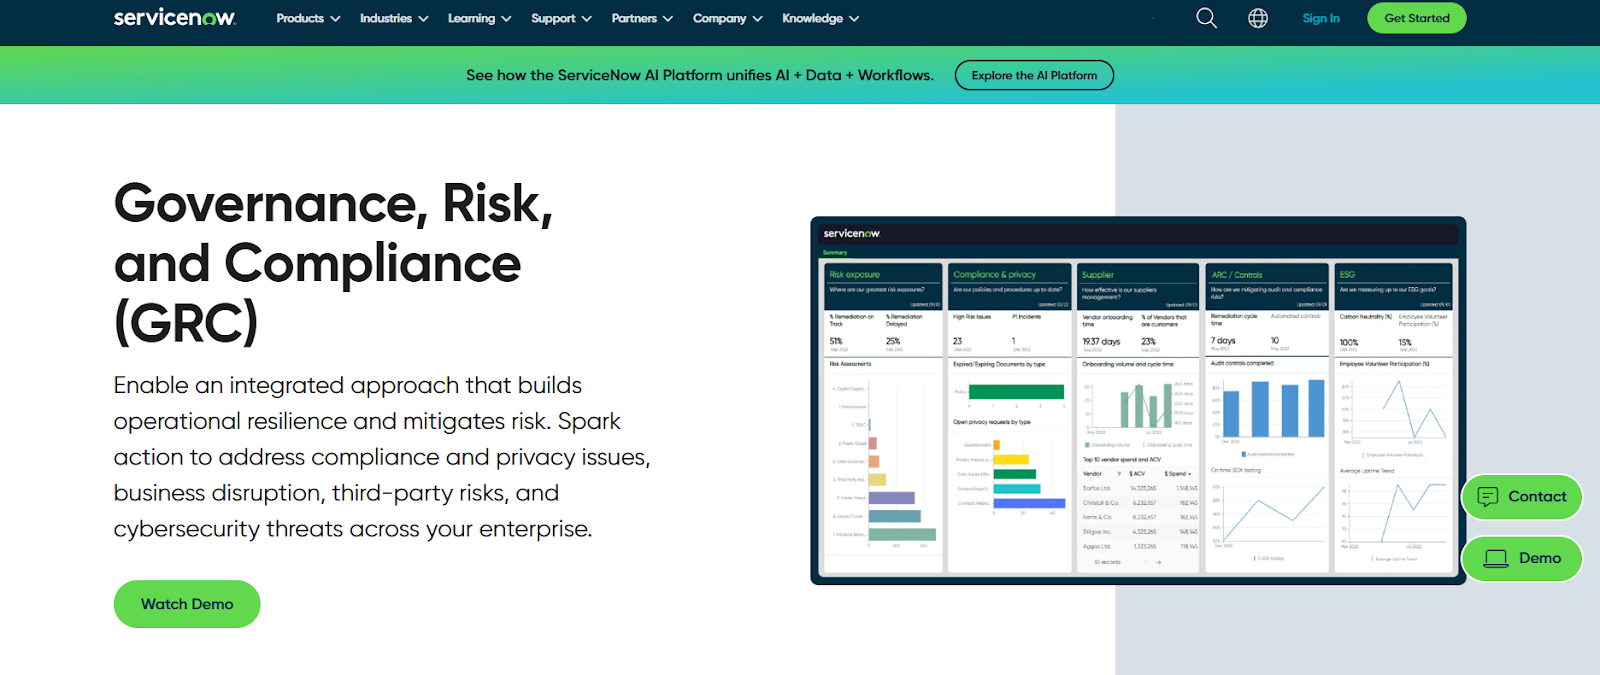The width and height of the screenshot is (1600, 675).
Task: Expand the Learning menu
Action: pyautogui.click(x=479, y=18)
